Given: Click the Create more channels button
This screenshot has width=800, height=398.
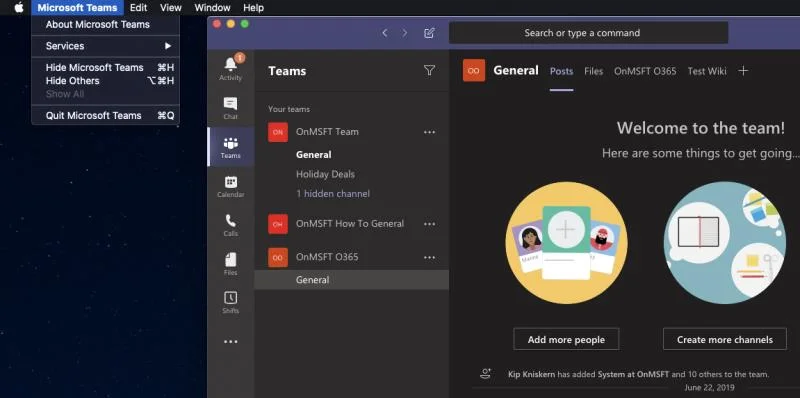Looking at the screenshot, I should 724,339.
